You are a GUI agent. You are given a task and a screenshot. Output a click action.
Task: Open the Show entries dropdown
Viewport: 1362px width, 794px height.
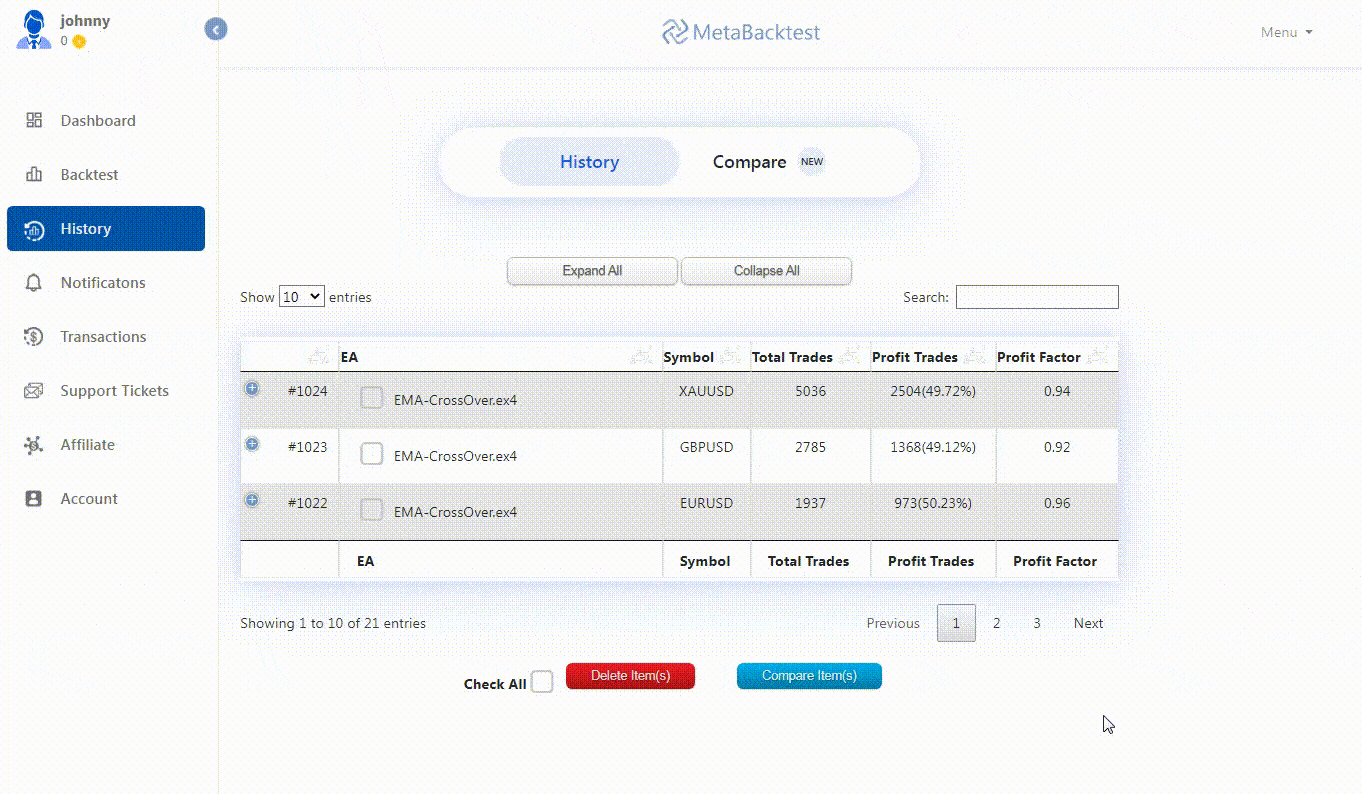pos(301,296)
